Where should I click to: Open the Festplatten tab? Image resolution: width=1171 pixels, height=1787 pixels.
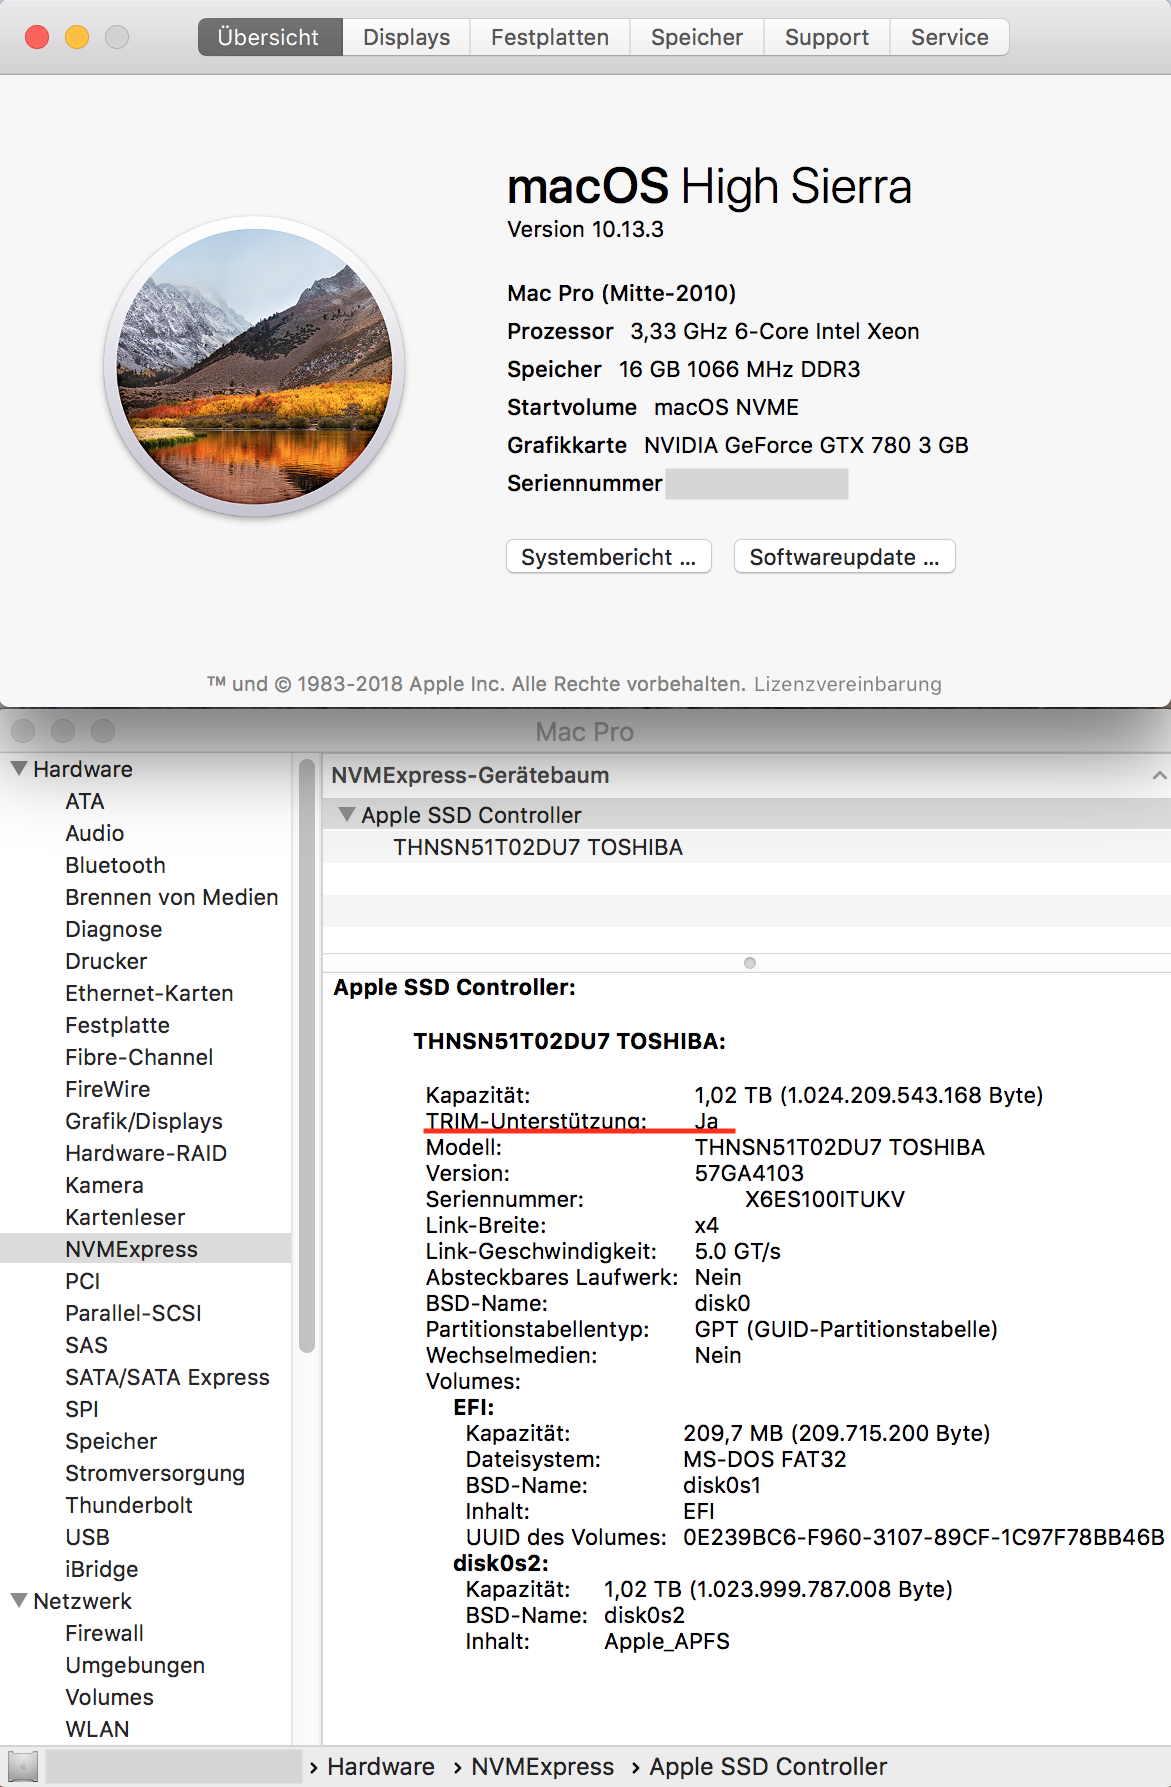pos(550,37)
